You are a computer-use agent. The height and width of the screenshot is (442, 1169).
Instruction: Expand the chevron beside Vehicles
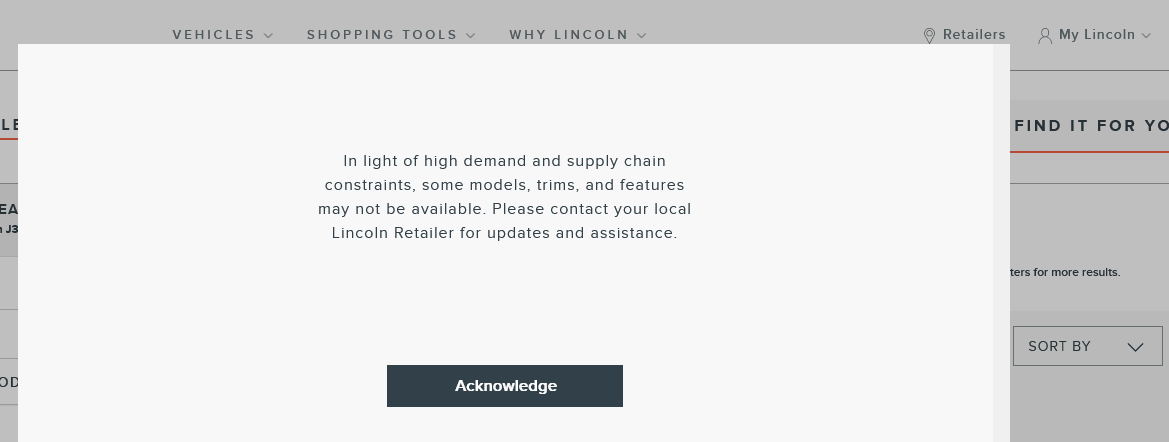pos(269,35)
